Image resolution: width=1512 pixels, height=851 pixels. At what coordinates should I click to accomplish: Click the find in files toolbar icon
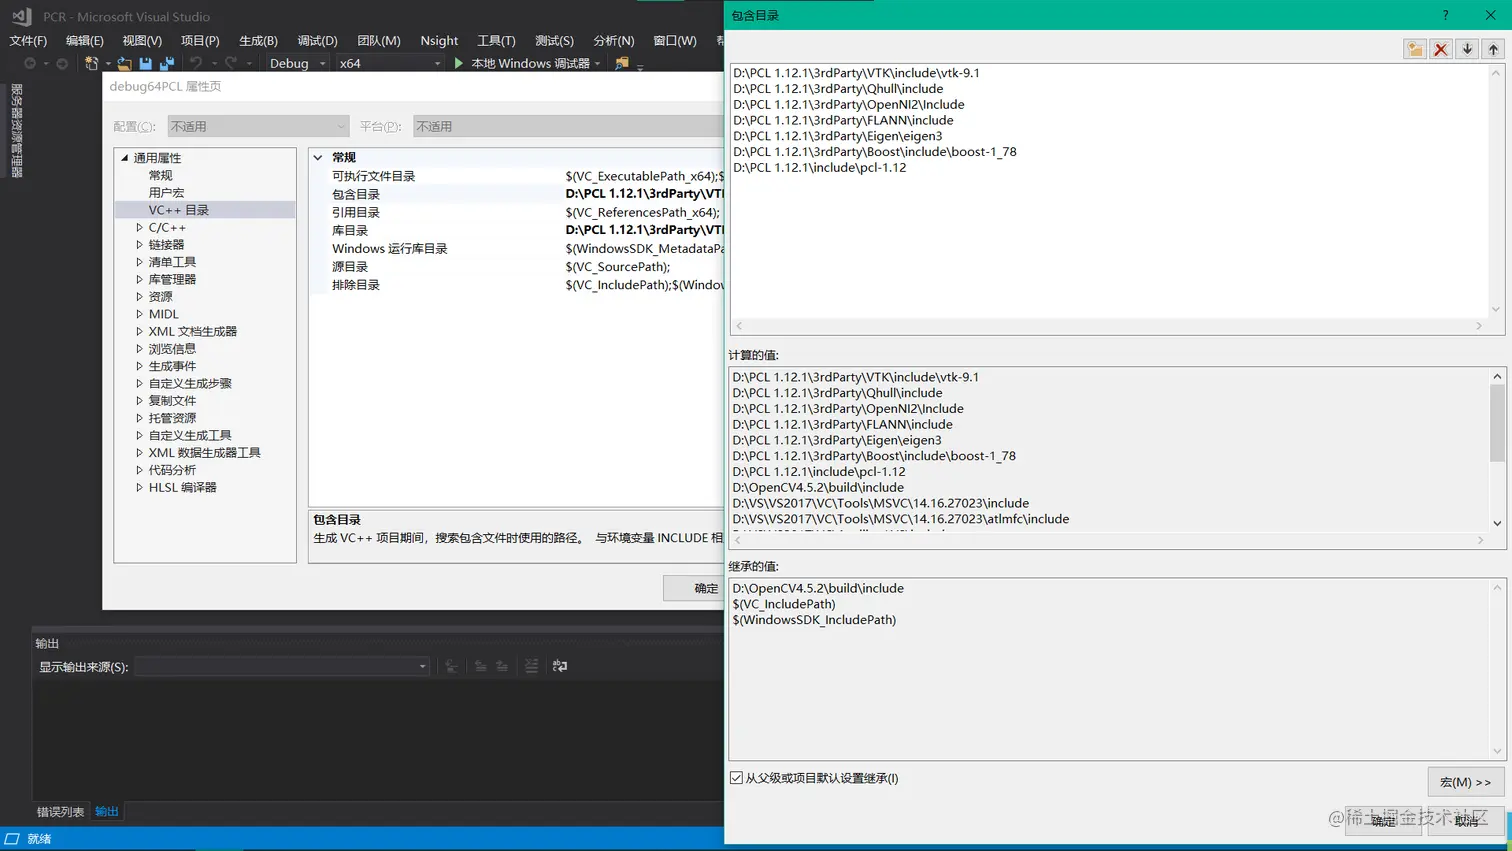pyautogui.click(x=622, y=63)
